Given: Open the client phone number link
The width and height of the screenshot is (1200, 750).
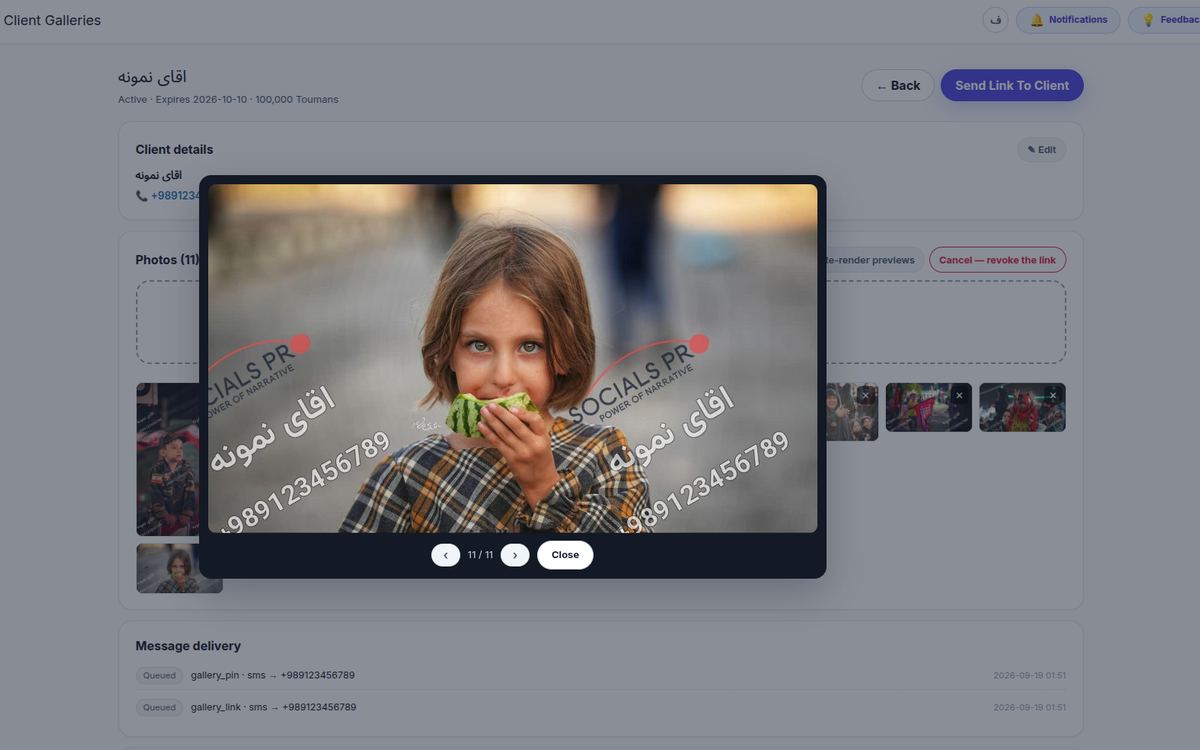Looking at the screenshot, I should [x=176, y=196].
